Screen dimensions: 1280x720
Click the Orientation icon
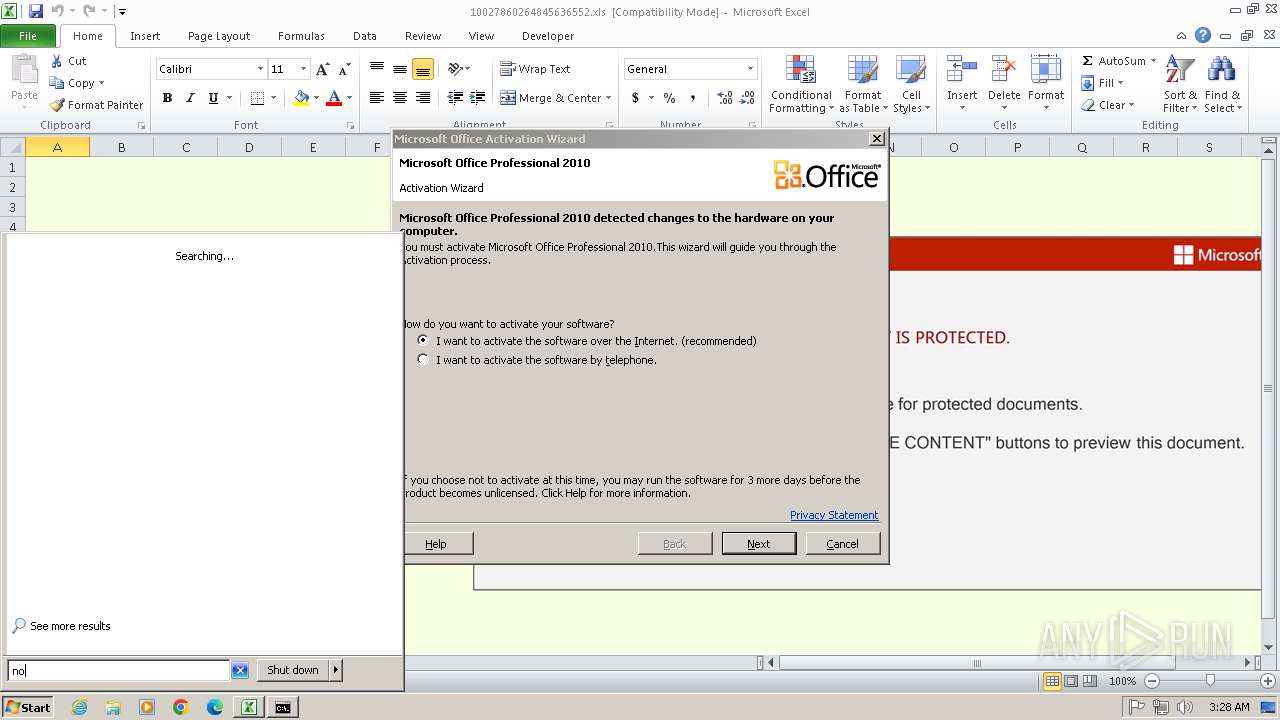click(x=455, y=69)
